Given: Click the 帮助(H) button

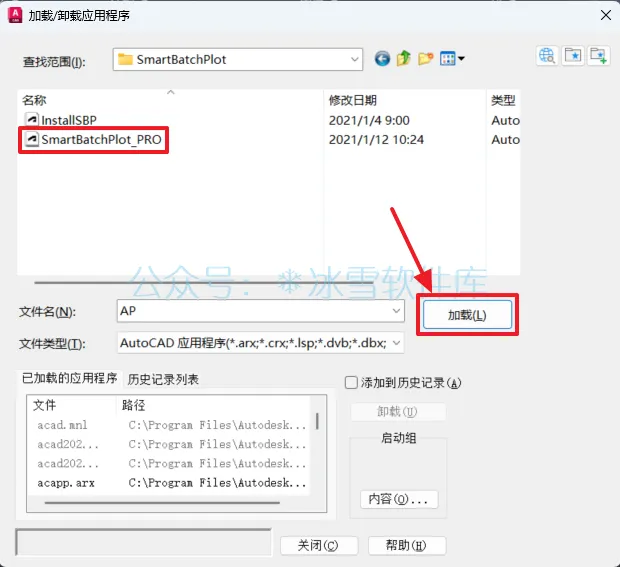Looking at the screenshot, I should click(x=406, y=546).
